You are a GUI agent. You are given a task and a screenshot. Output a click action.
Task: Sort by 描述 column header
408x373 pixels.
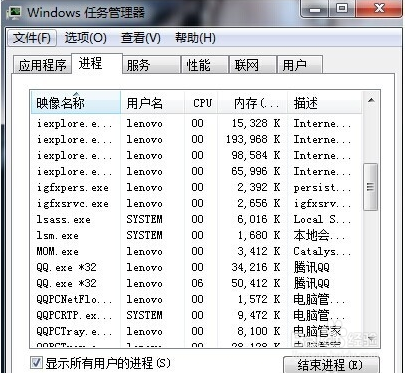tap(324, 103)
